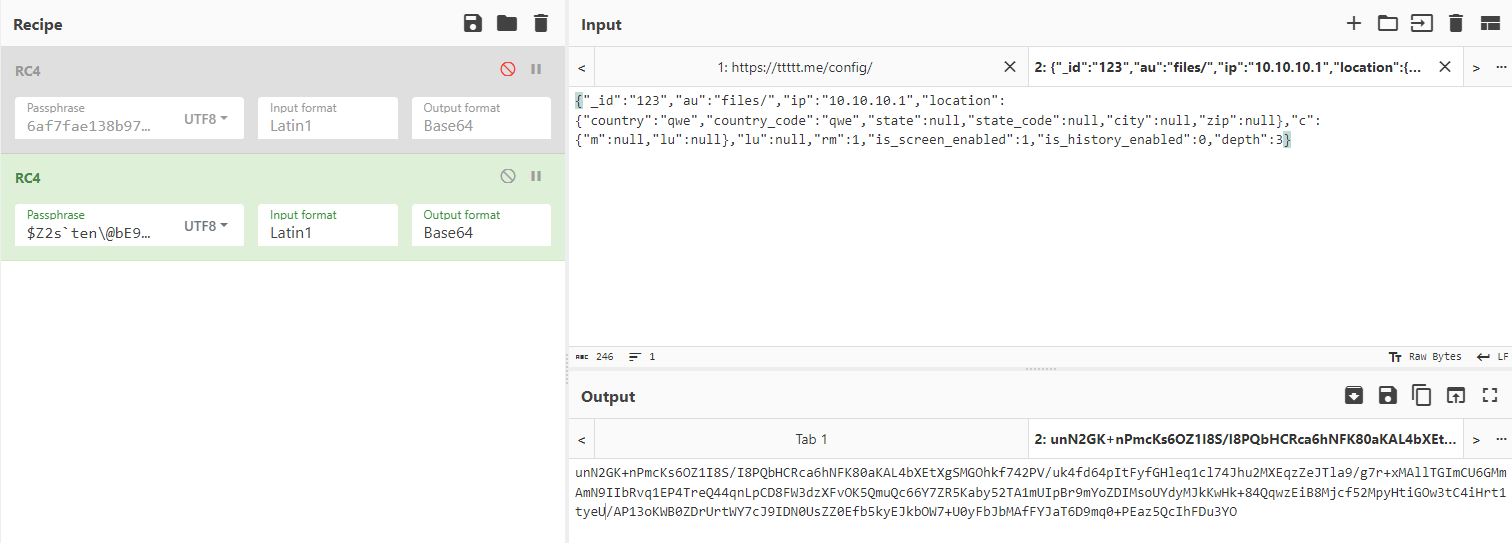1512x543 pixels.
Task: Save all outputs to a zip archive icon
Action: tap(1354, 396)
